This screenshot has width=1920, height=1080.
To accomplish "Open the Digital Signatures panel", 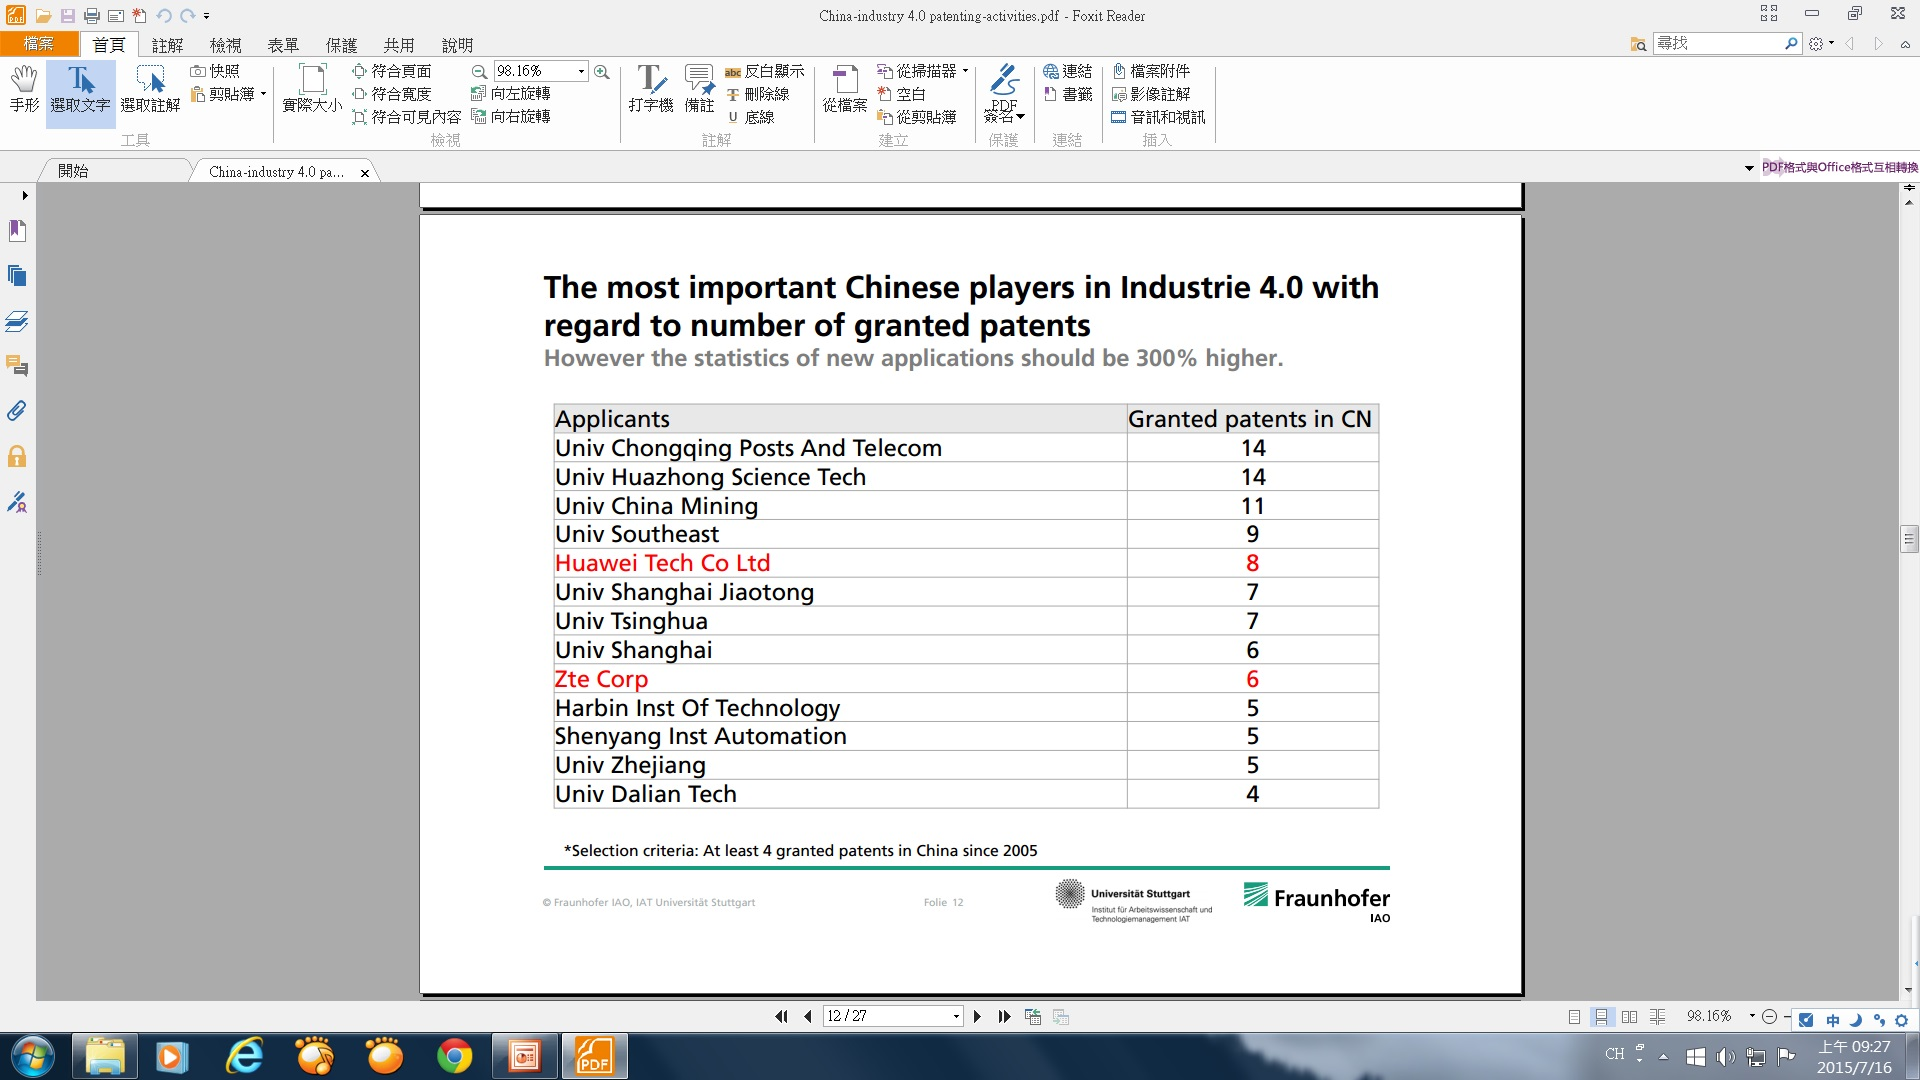I will coord(17,502).
